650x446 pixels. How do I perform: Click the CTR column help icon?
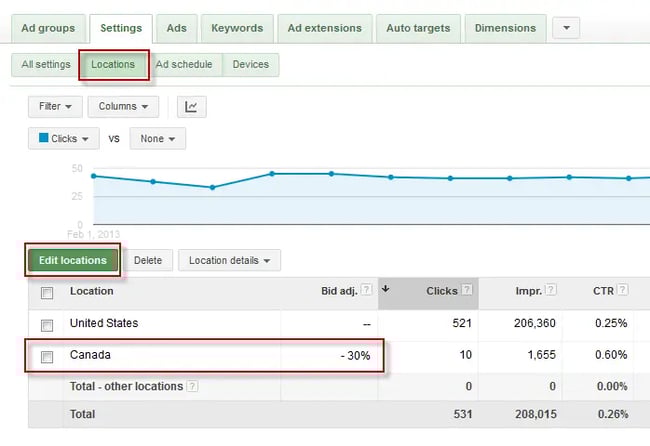click(x=622, y=291)
